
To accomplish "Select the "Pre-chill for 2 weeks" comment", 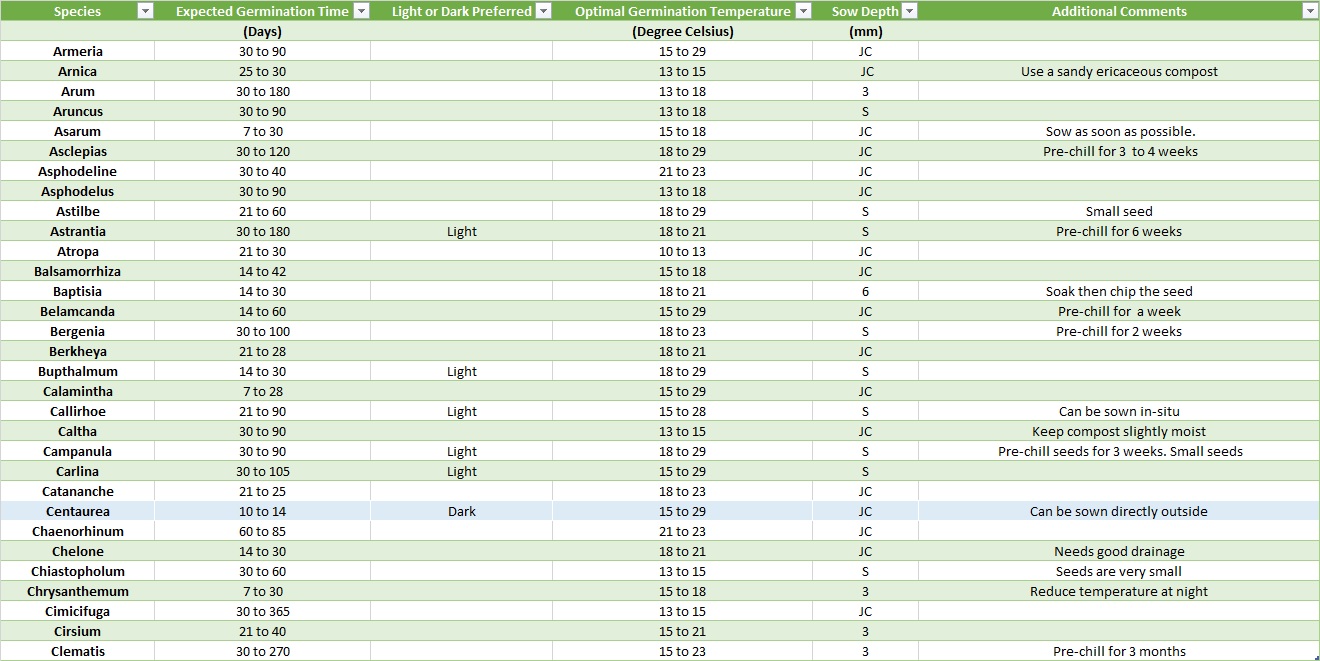I will 1119,331.
